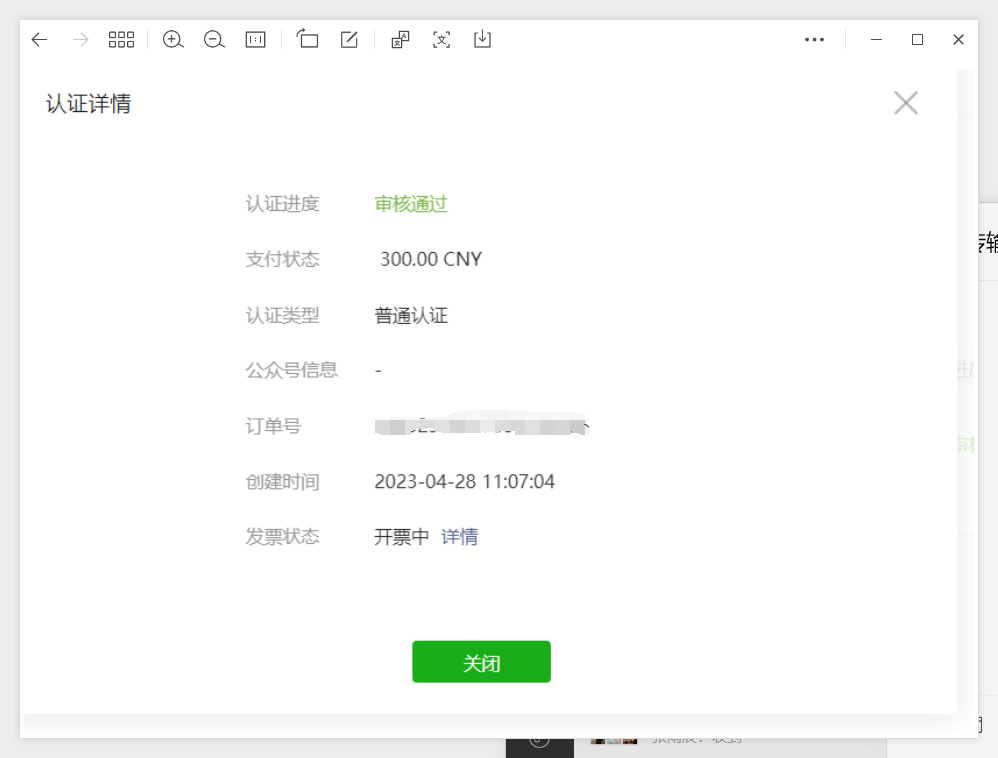Image resolution: width=998 pixels, height=758 pixels.
Task: Click the green 关闭 button
Action: [481, 661]
